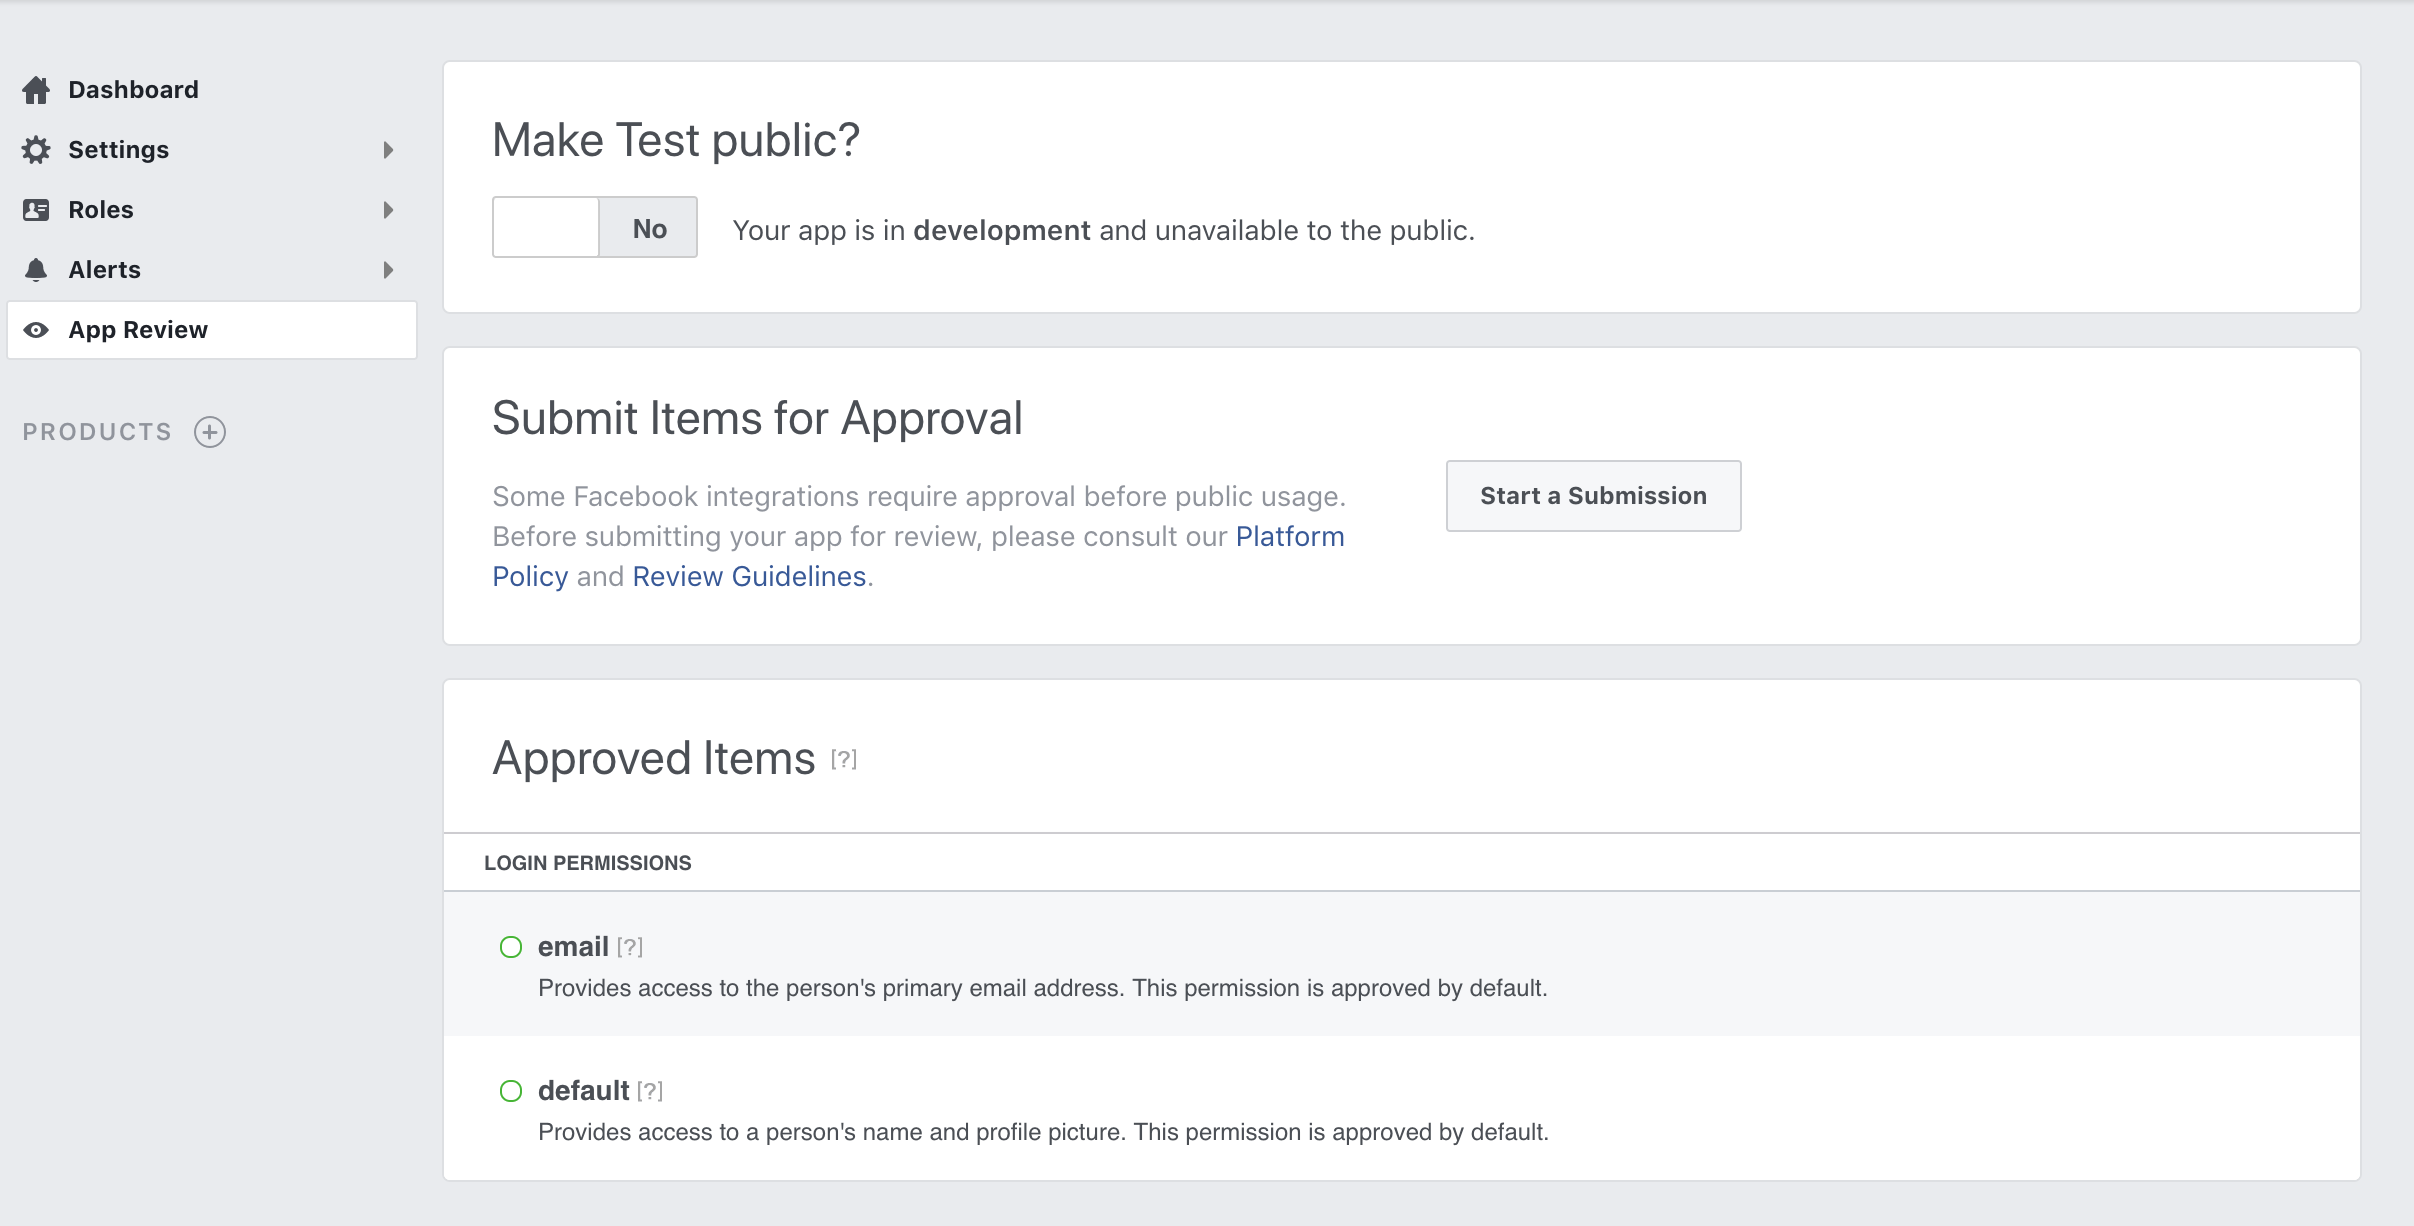Image resolution: width=2414 pixels, height=1226 pixels.
Task: Expand the Alerts submenu arrow
Action: pyautogui.click(x=388, y=270)
